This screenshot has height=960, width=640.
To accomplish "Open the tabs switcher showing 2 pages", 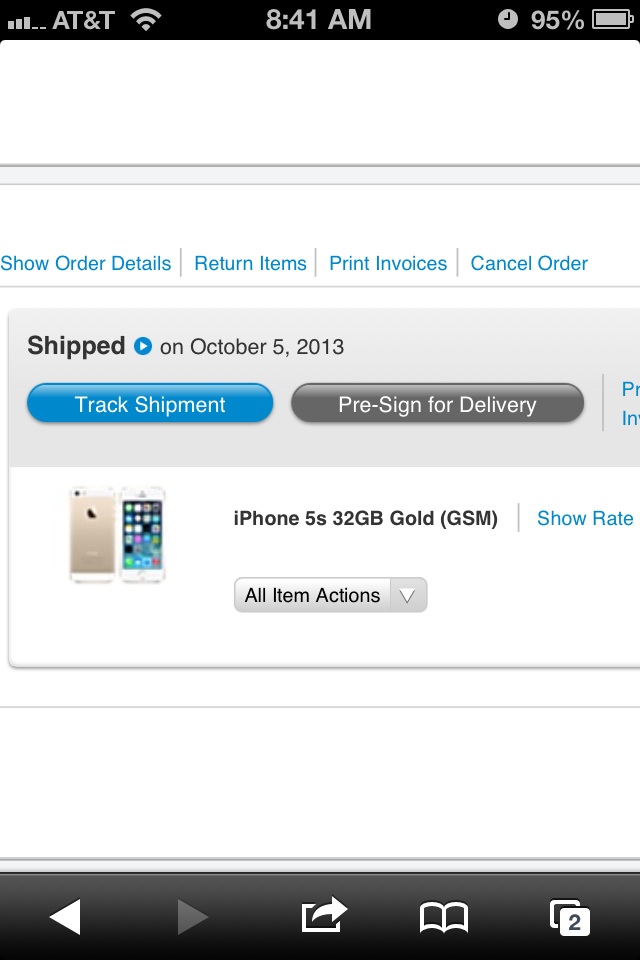I will coord(570,917).
